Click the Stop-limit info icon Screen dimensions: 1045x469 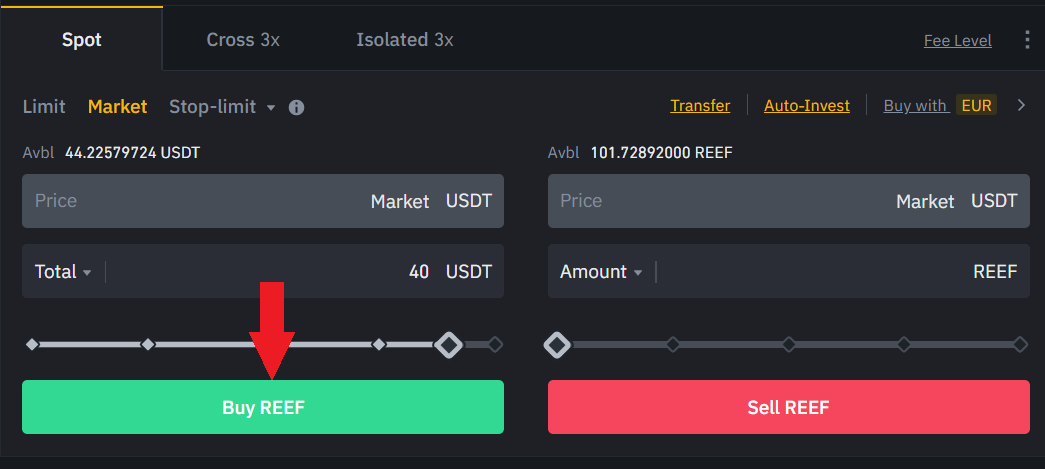[296, 107]
